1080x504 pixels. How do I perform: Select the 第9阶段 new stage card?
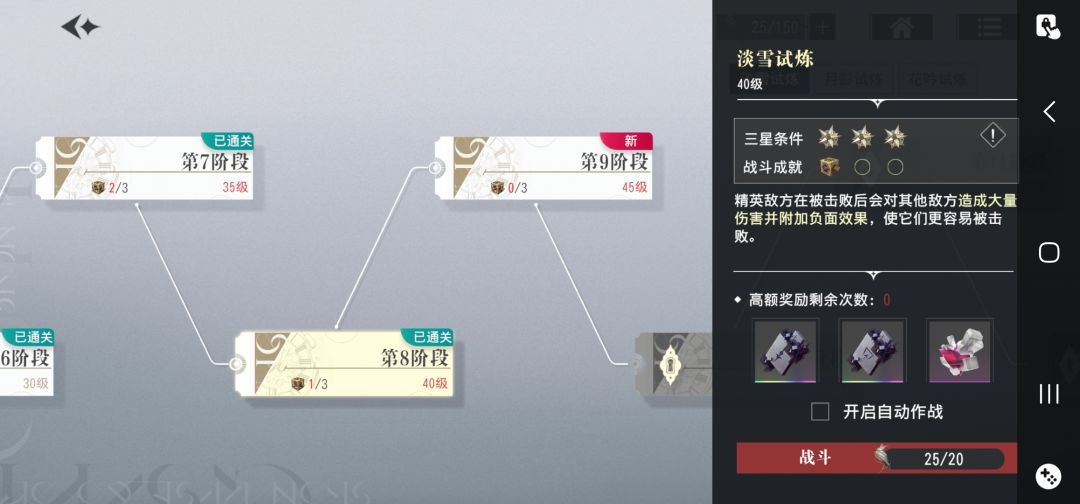coord(544,168)
